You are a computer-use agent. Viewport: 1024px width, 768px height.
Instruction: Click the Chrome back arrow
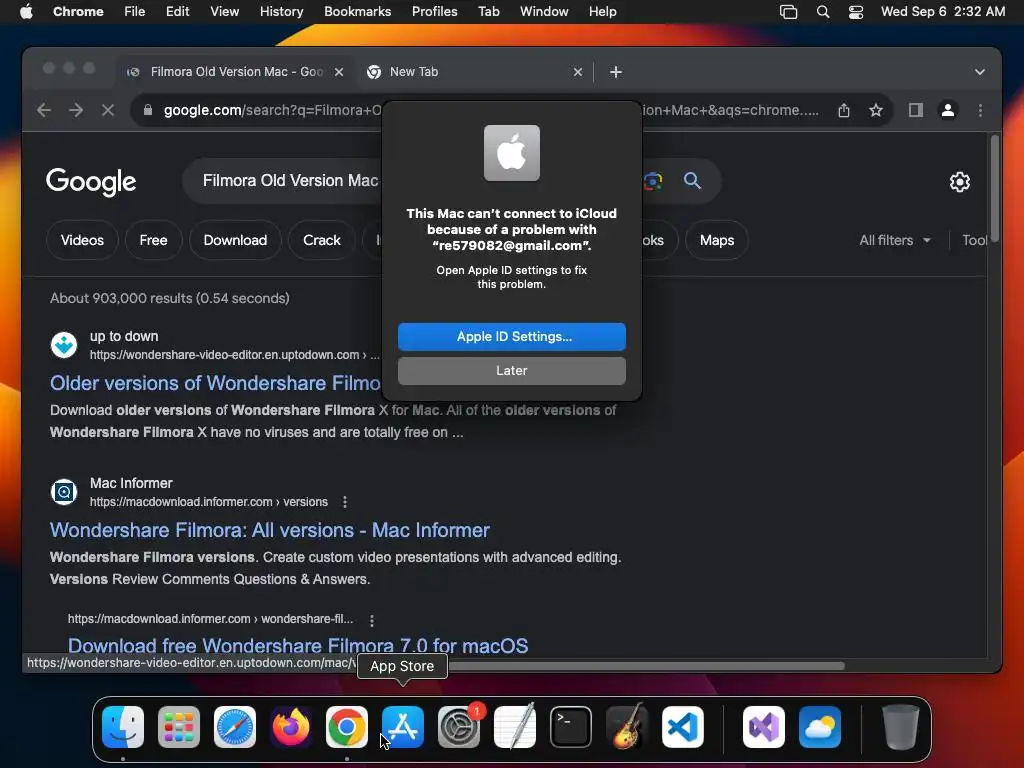44,110
